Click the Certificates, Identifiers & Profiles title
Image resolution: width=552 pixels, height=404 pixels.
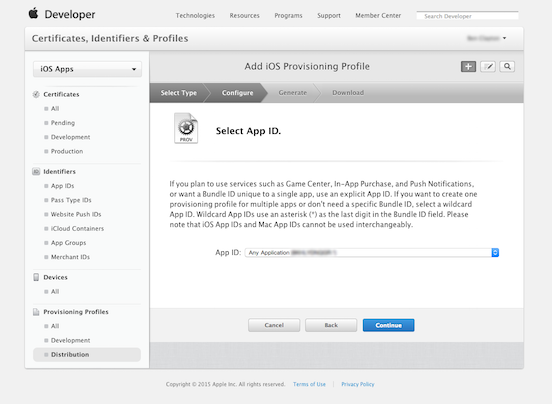(110, 38)
